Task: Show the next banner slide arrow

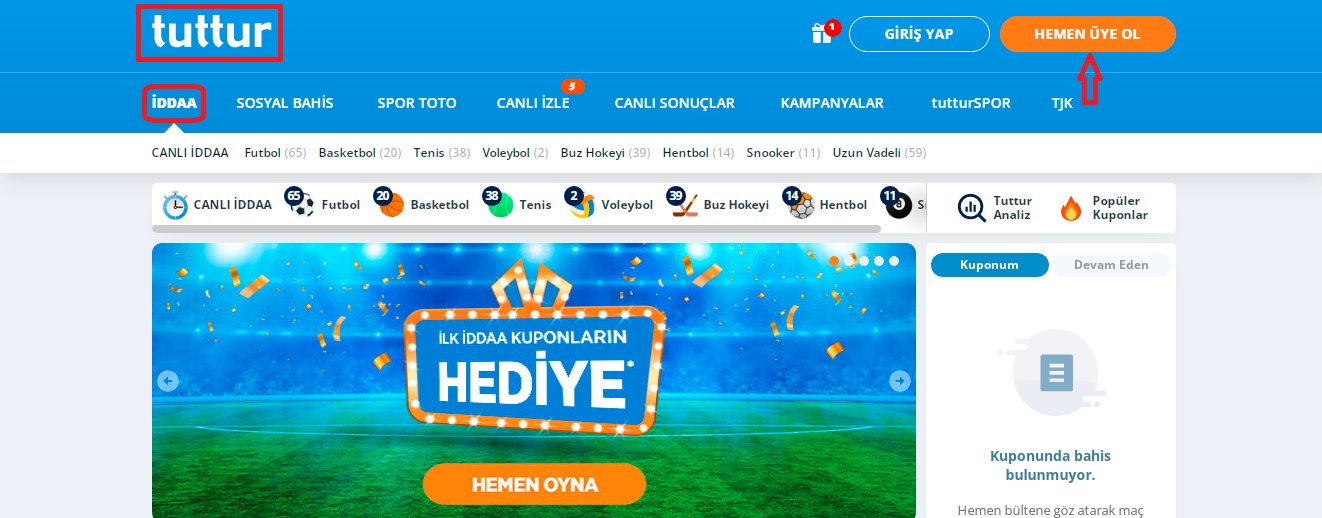Action: (x=900, y=381)
